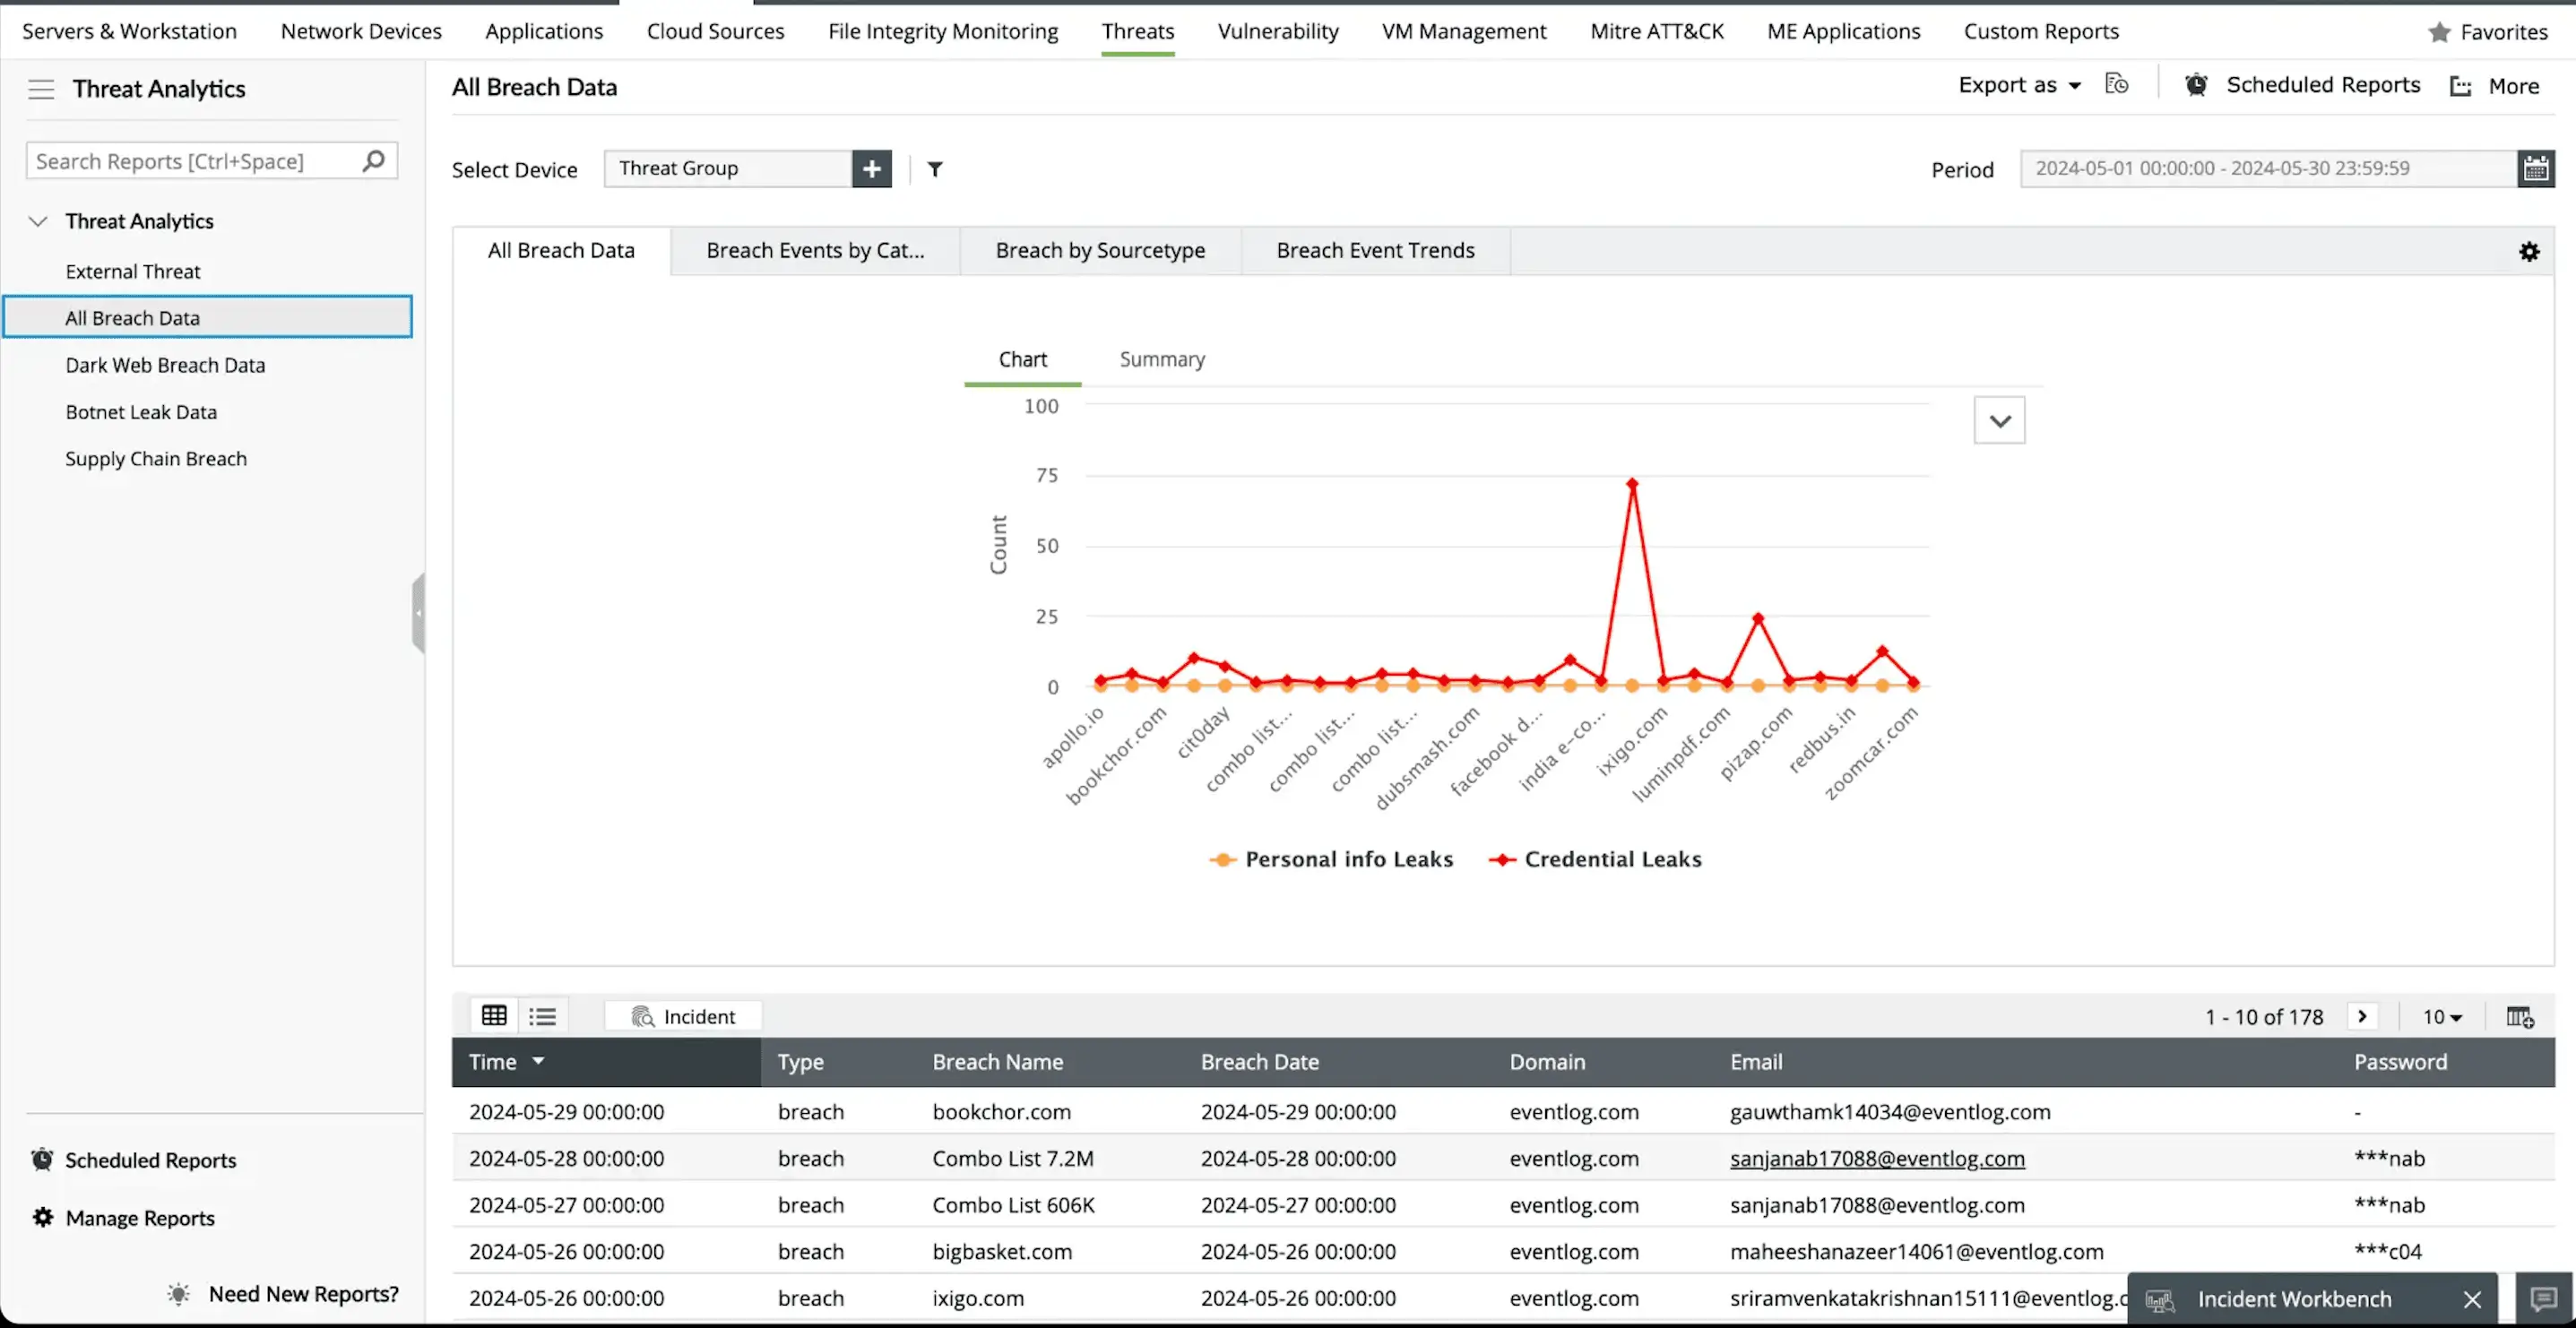
Task: Open the hamburger menu beside Threat Analytics
Action: pyautogui.click(x=41, y=88)
